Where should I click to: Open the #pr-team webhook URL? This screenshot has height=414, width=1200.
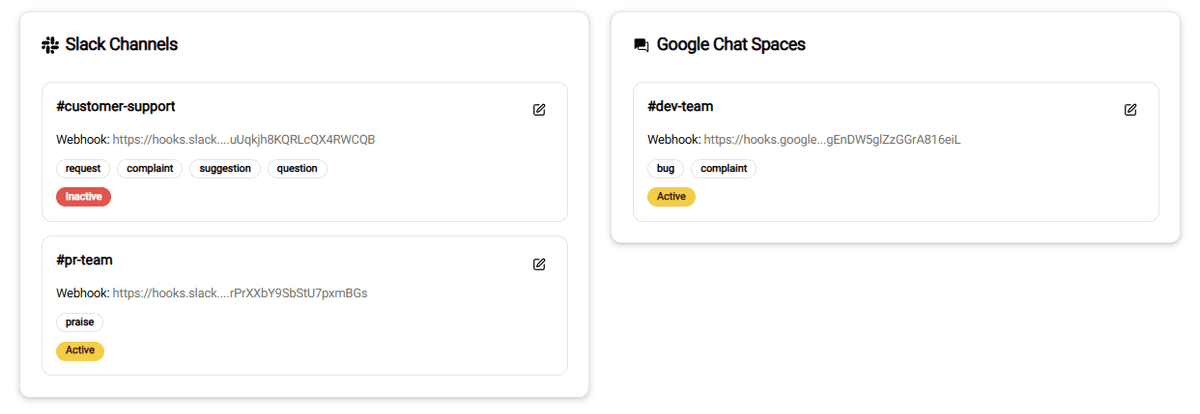click(x=240, y=294)
